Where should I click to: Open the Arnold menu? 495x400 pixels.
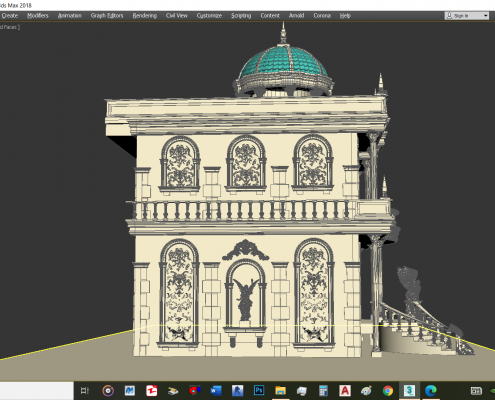click(x=296, y=16)
